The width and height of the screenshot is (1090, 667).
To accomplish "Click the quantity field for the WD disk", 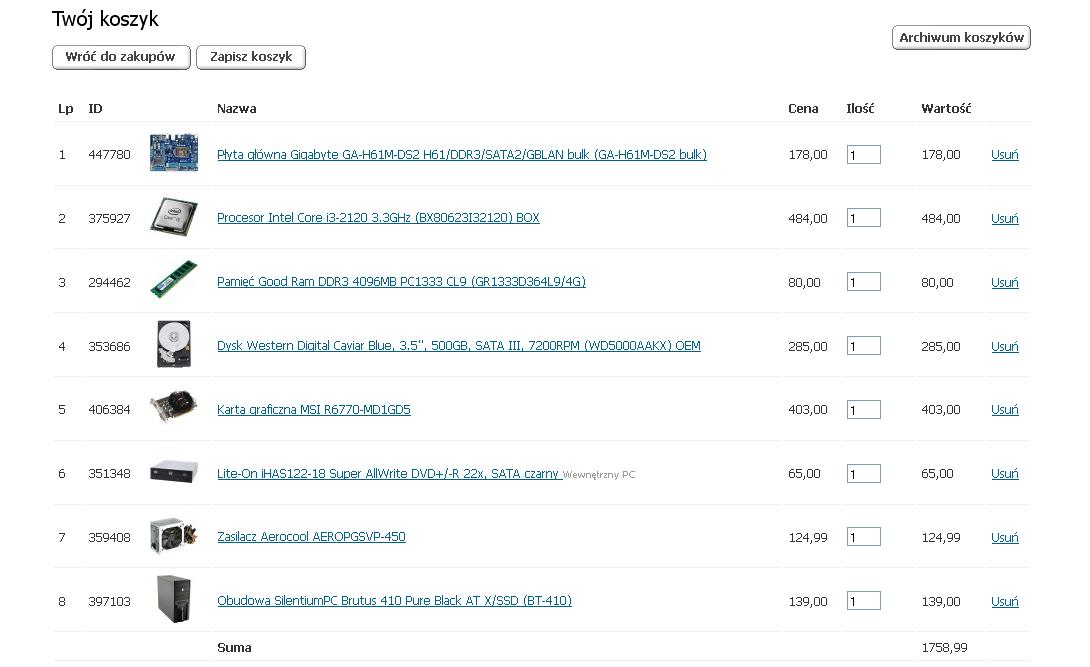I will pos(863,345).
